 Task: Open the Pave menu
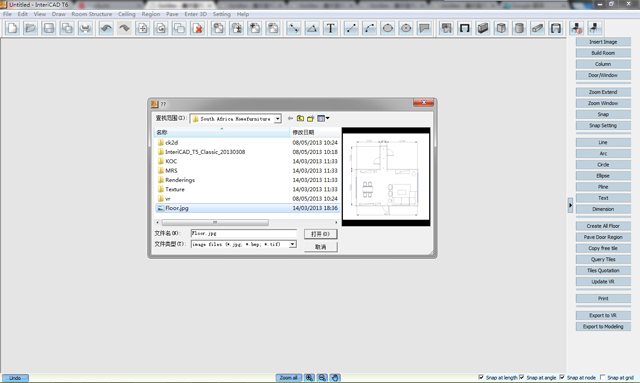(x=172, y=14)
